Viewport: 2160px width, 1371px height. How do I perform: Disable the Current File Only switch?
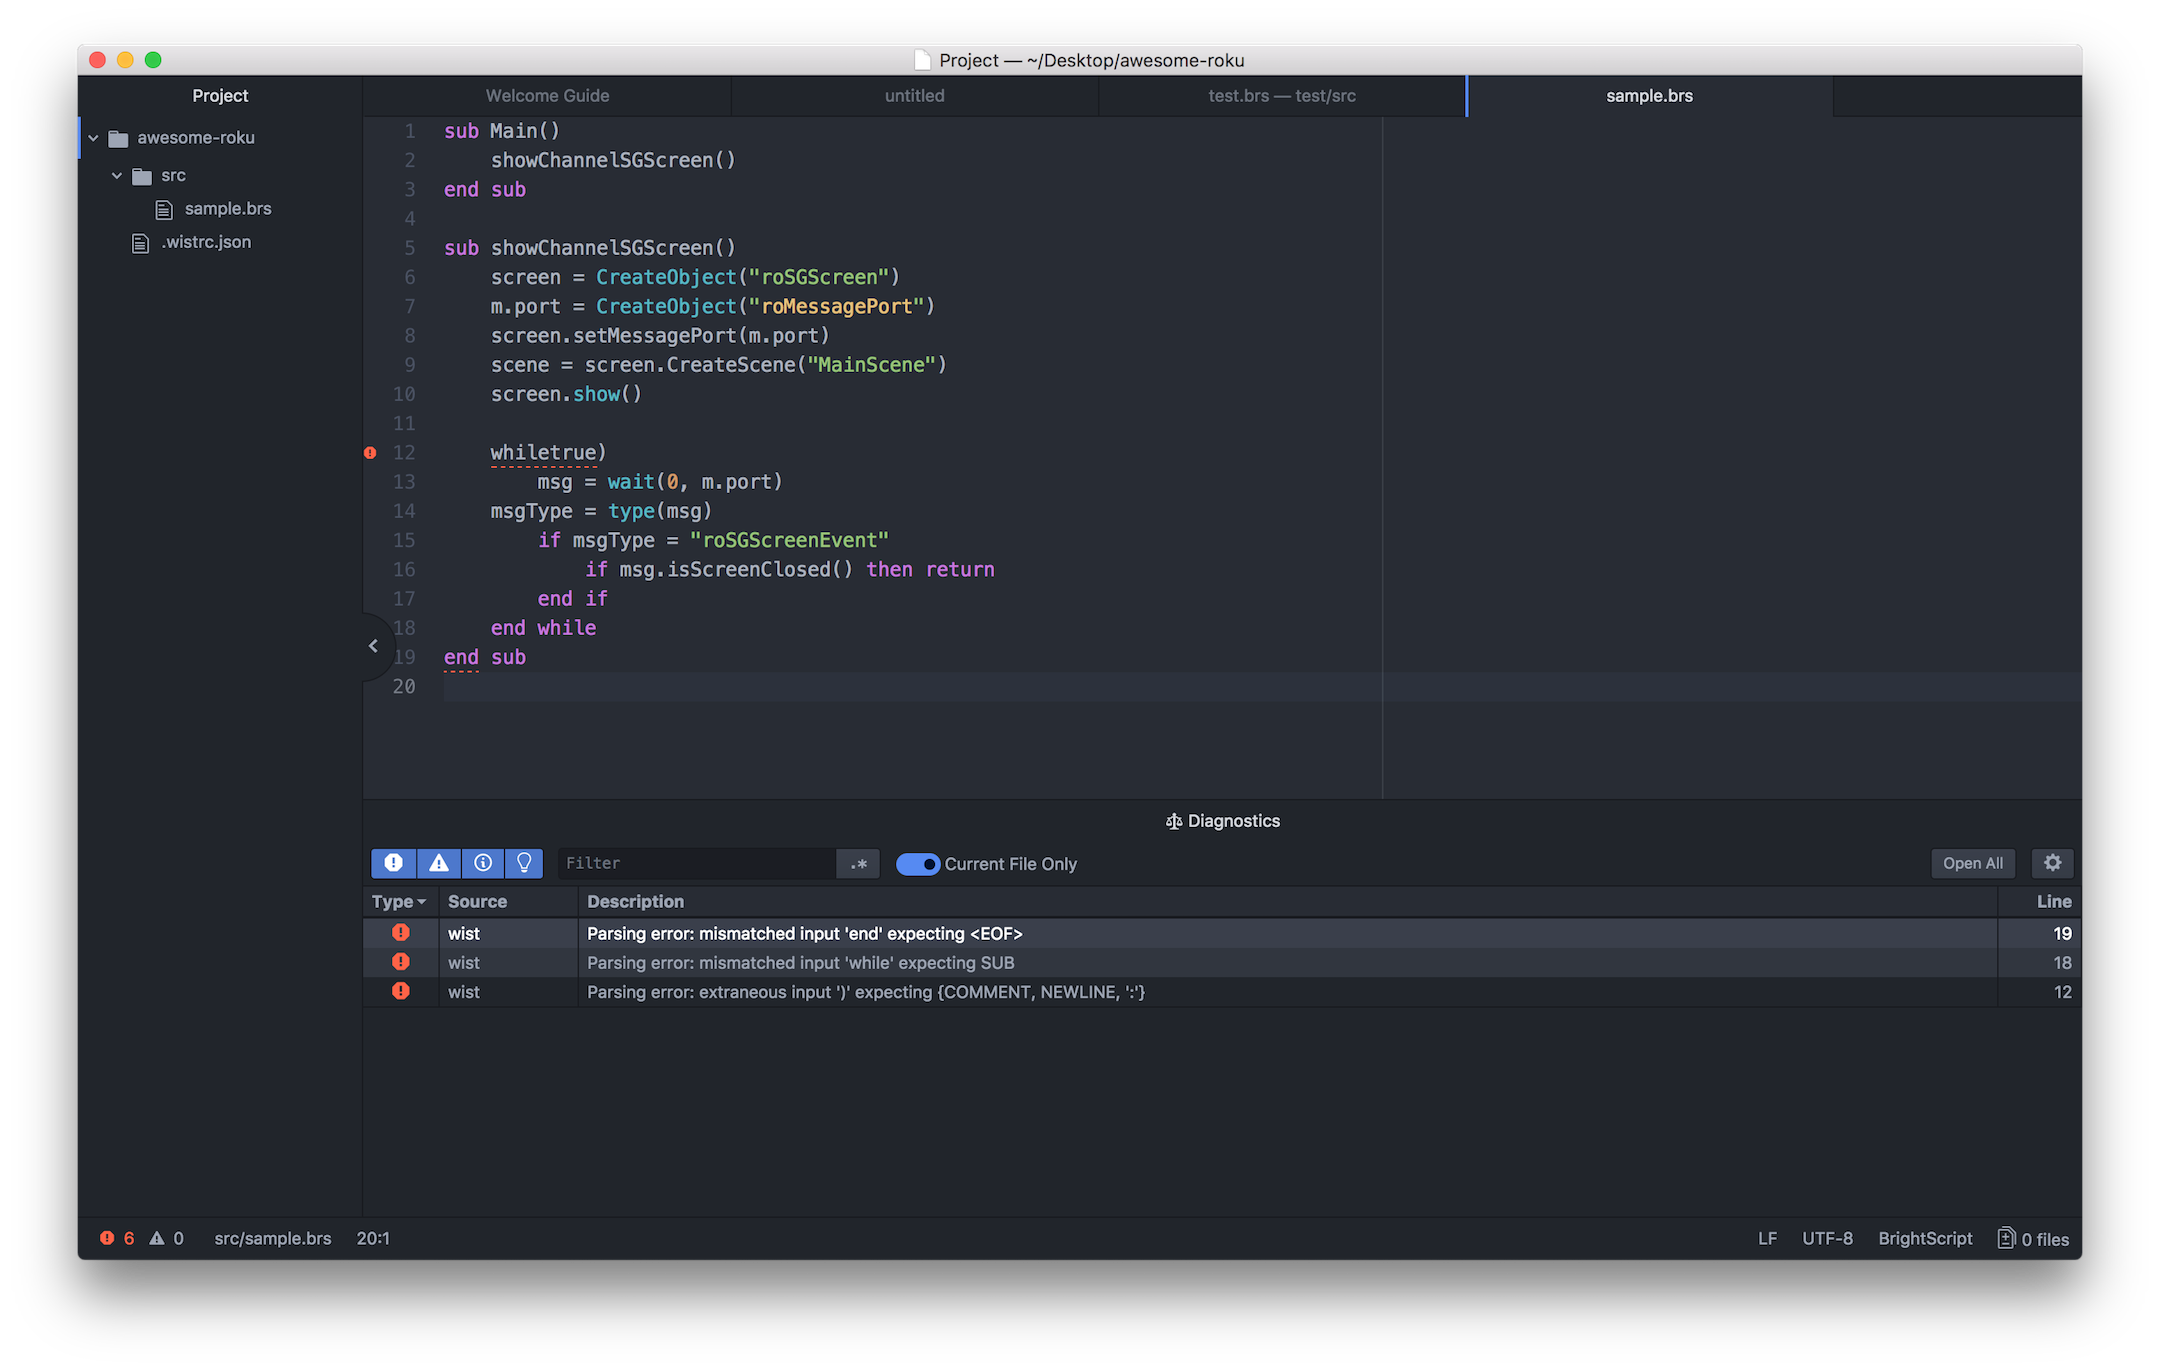click(x=917, y=864)
